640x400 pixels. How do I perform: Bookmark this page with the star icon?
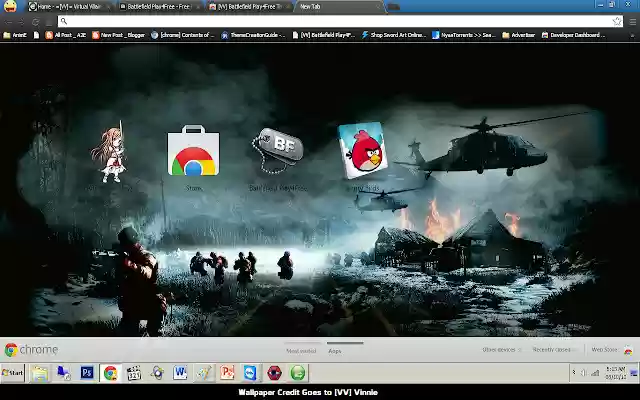[x=617, y=21]
